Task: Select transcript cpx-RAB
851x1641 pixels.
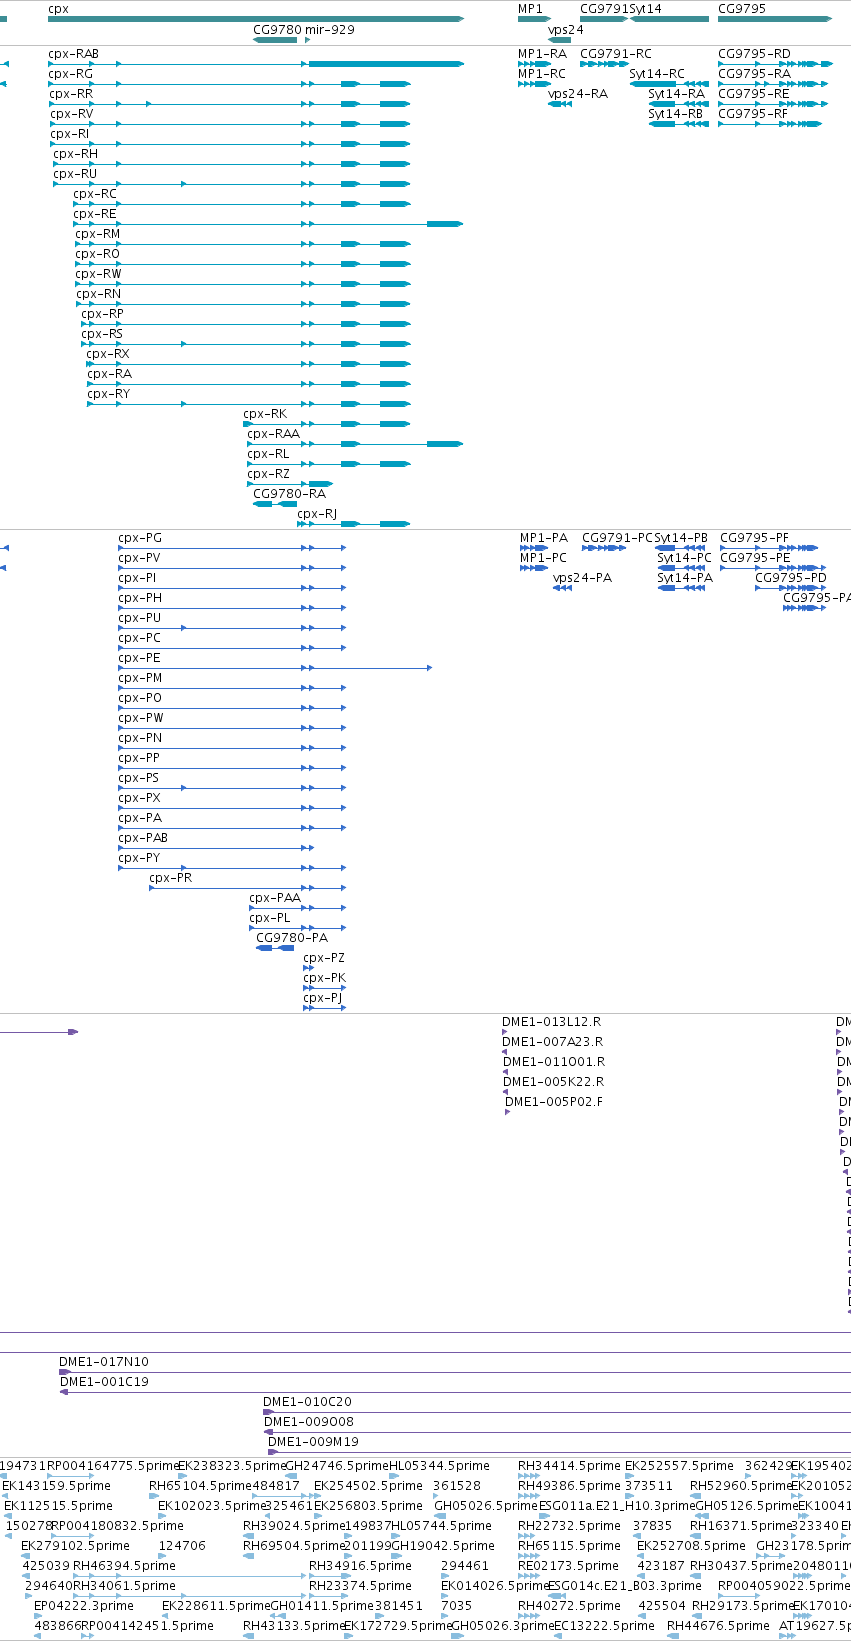Action: click(73, 54)
